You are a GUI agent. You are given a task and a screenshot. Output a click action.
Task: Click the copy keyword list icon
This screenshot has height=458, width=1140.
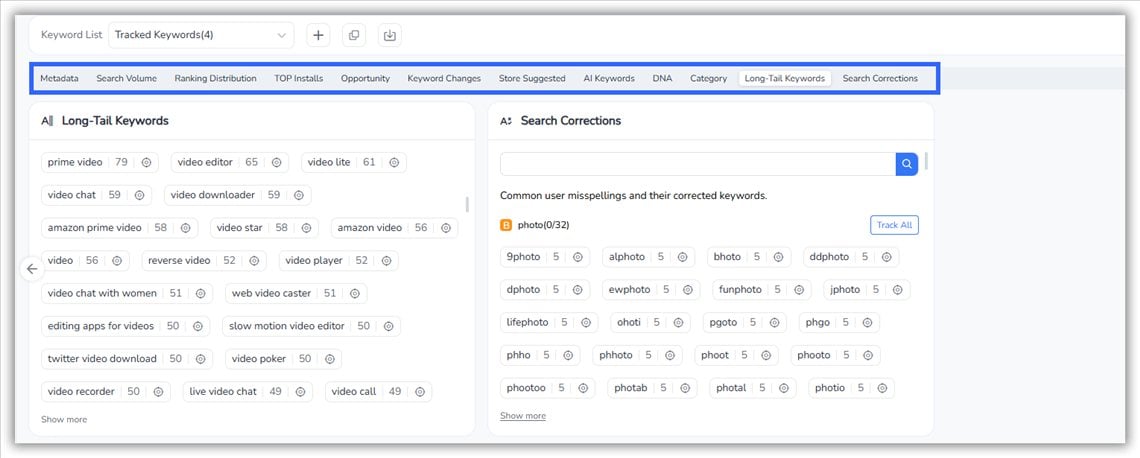click(354, 35)
